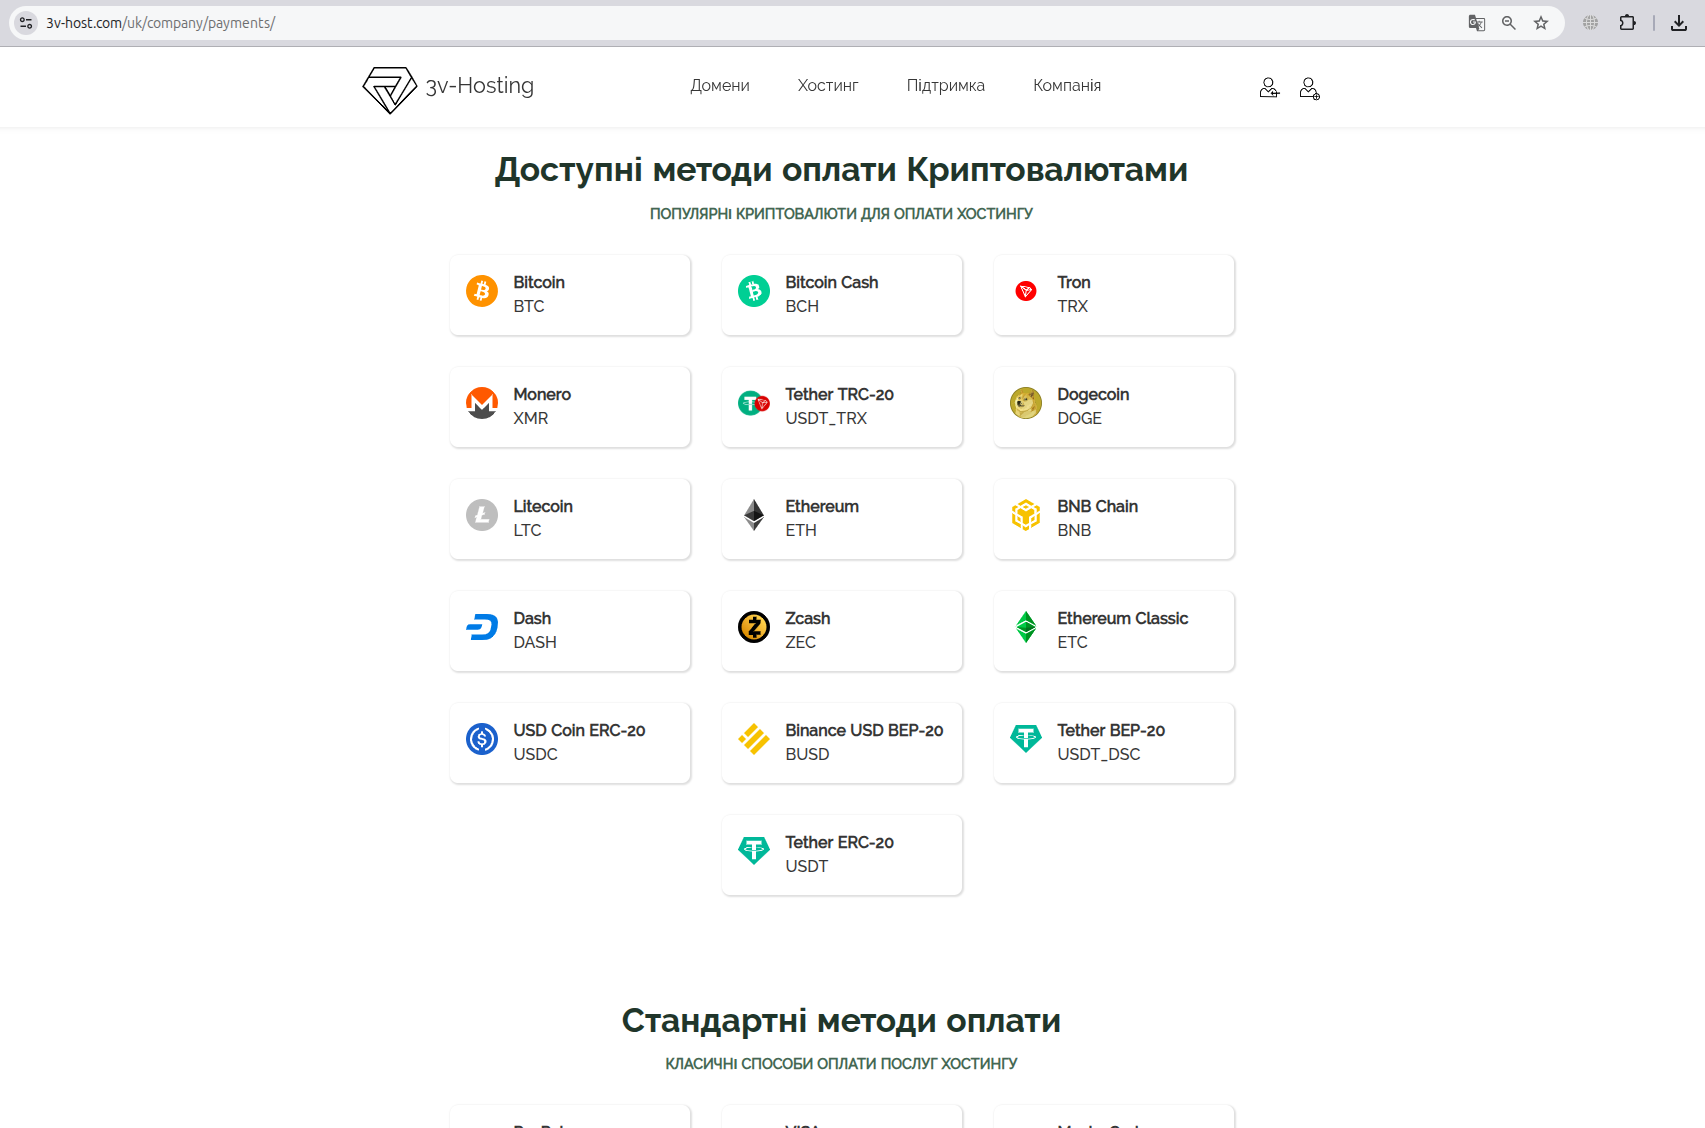Open the Підтримка menu
The image size is (1705, 1128).
[946, 86]
